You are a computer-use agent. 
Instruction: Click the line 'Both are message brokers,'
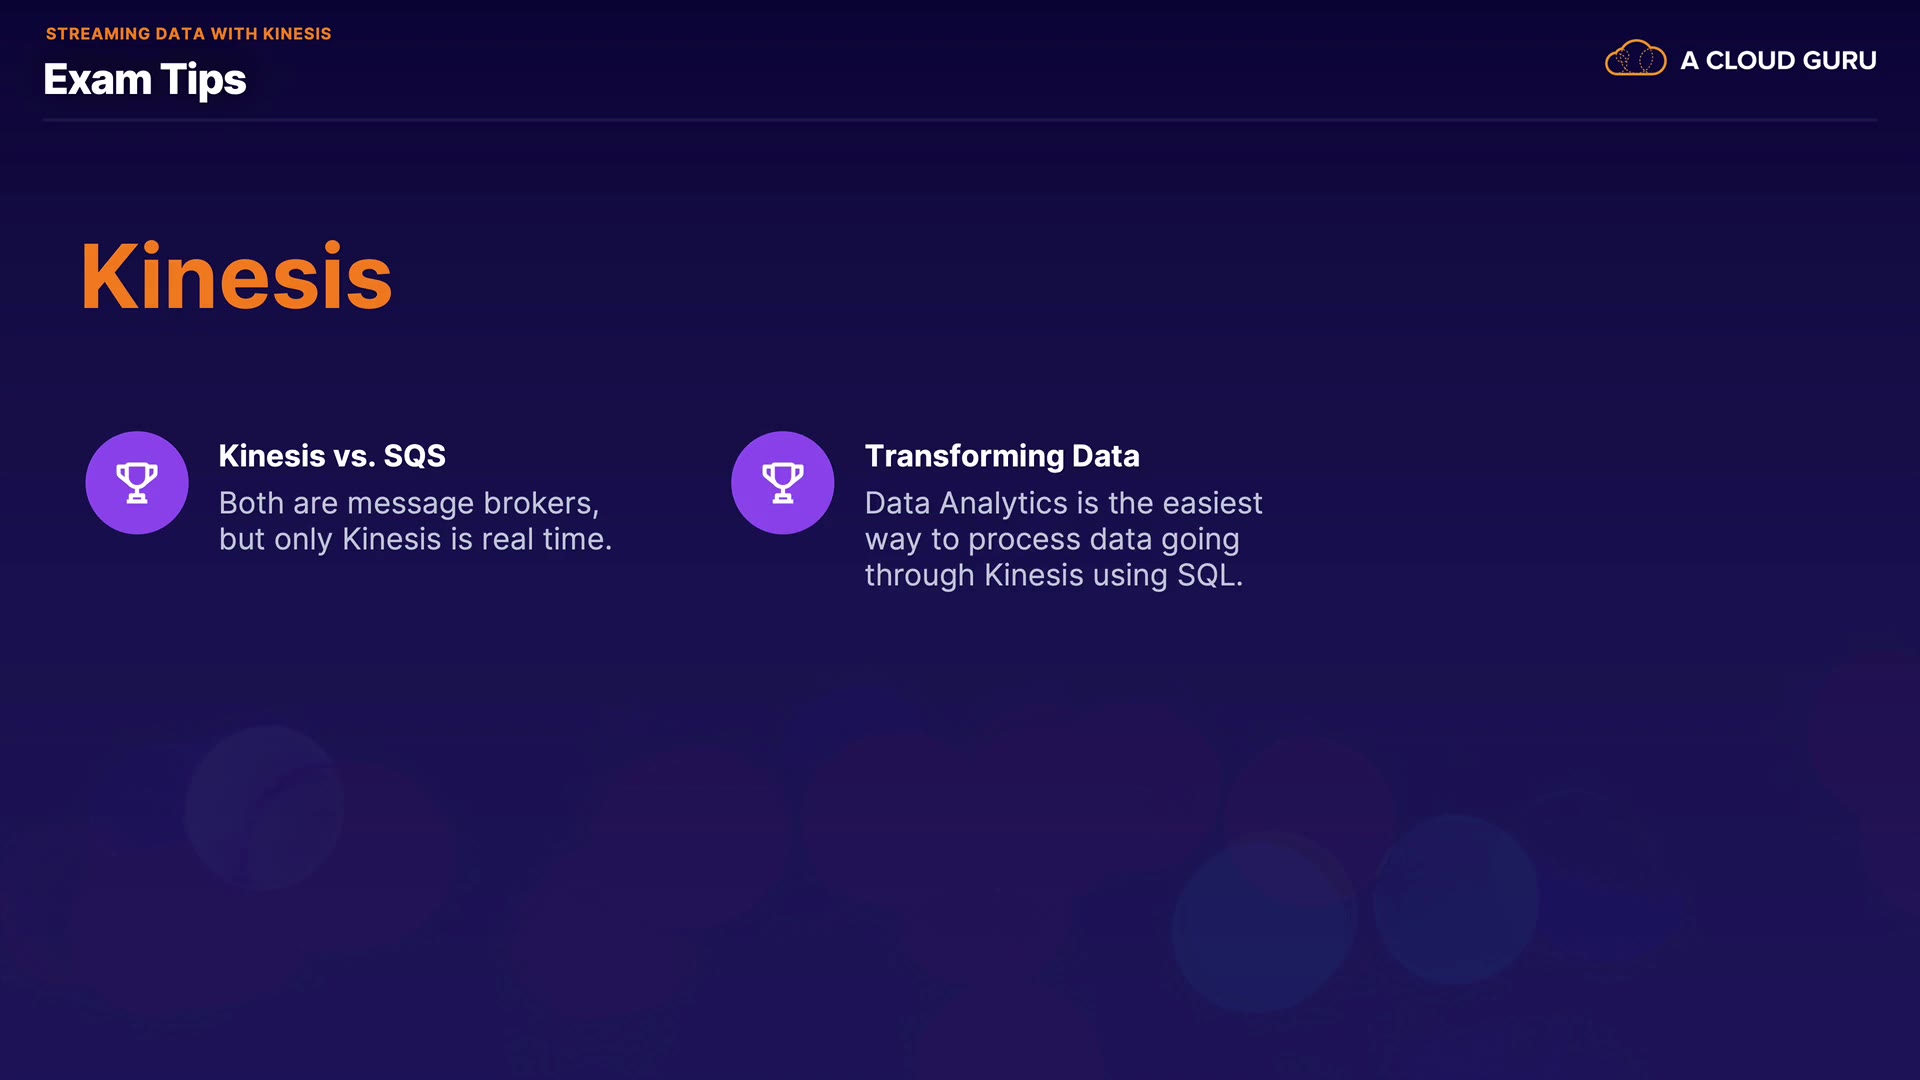[409, 503]
